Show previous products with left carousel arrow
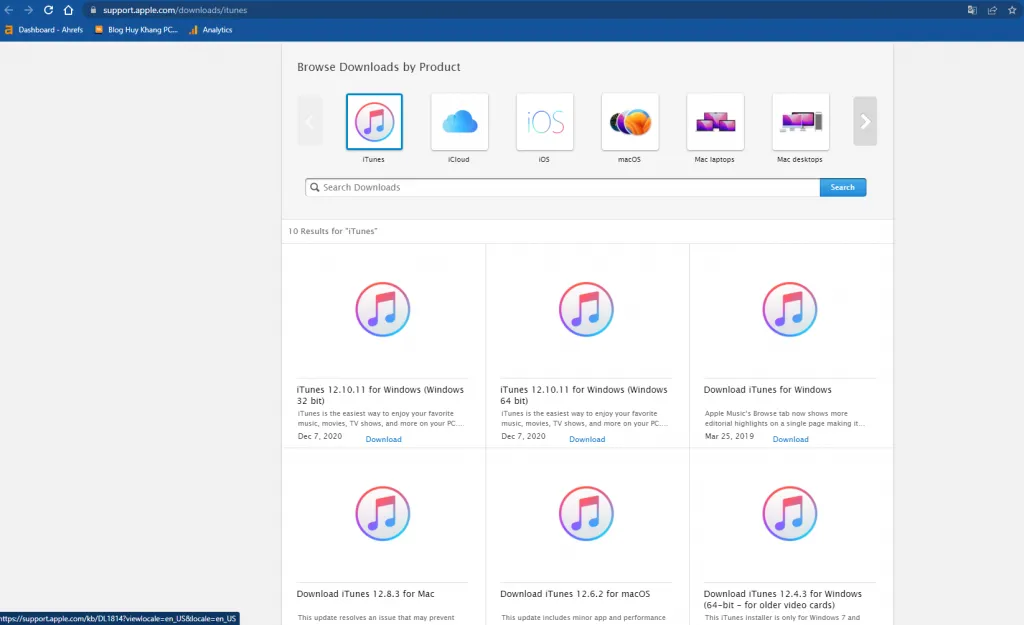1024x625 pixels. click(310, 121)
